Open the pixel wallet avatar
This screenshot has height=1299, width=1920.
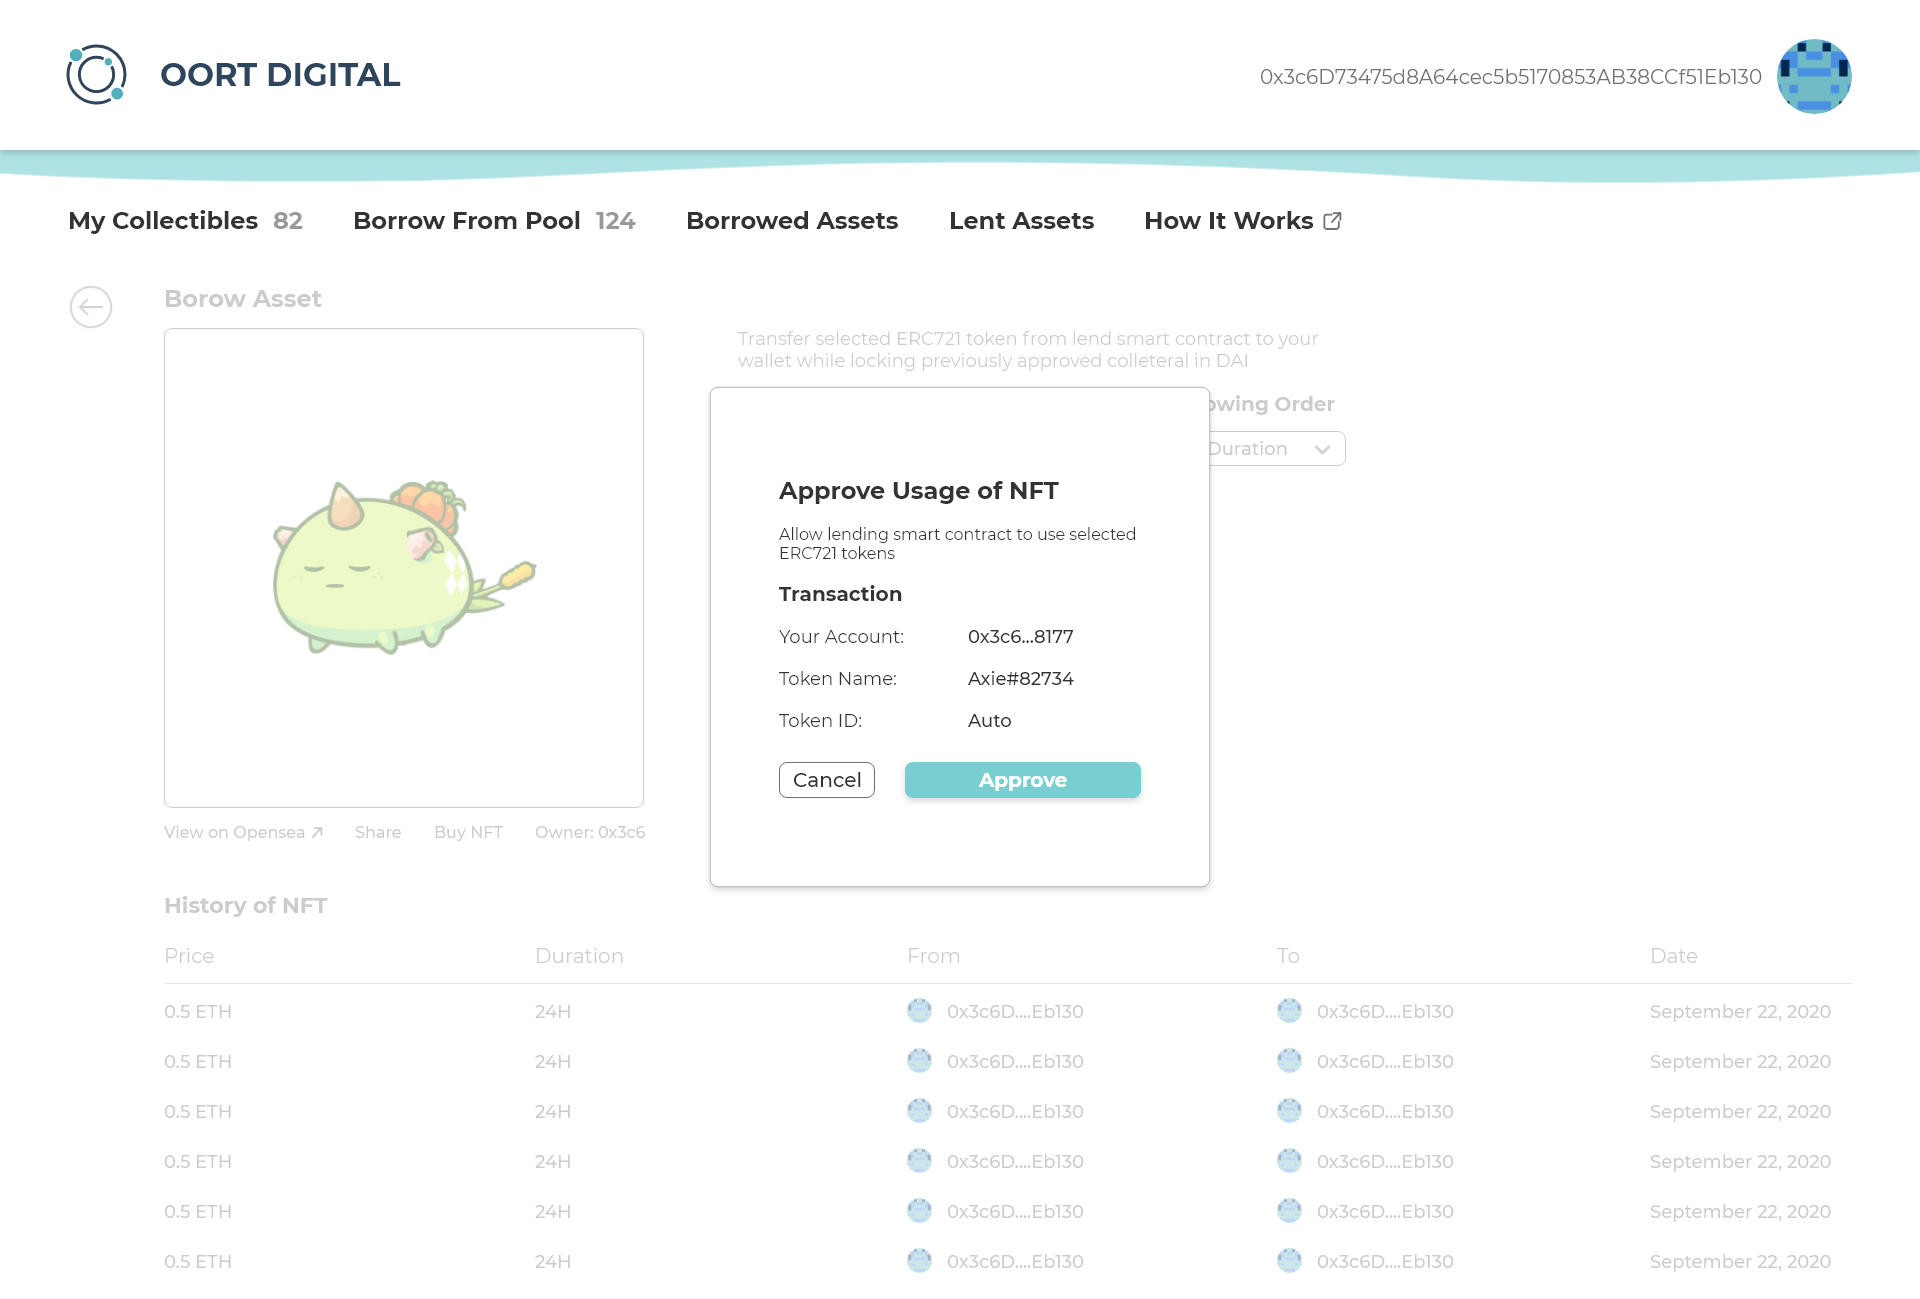pos(1814,76)
